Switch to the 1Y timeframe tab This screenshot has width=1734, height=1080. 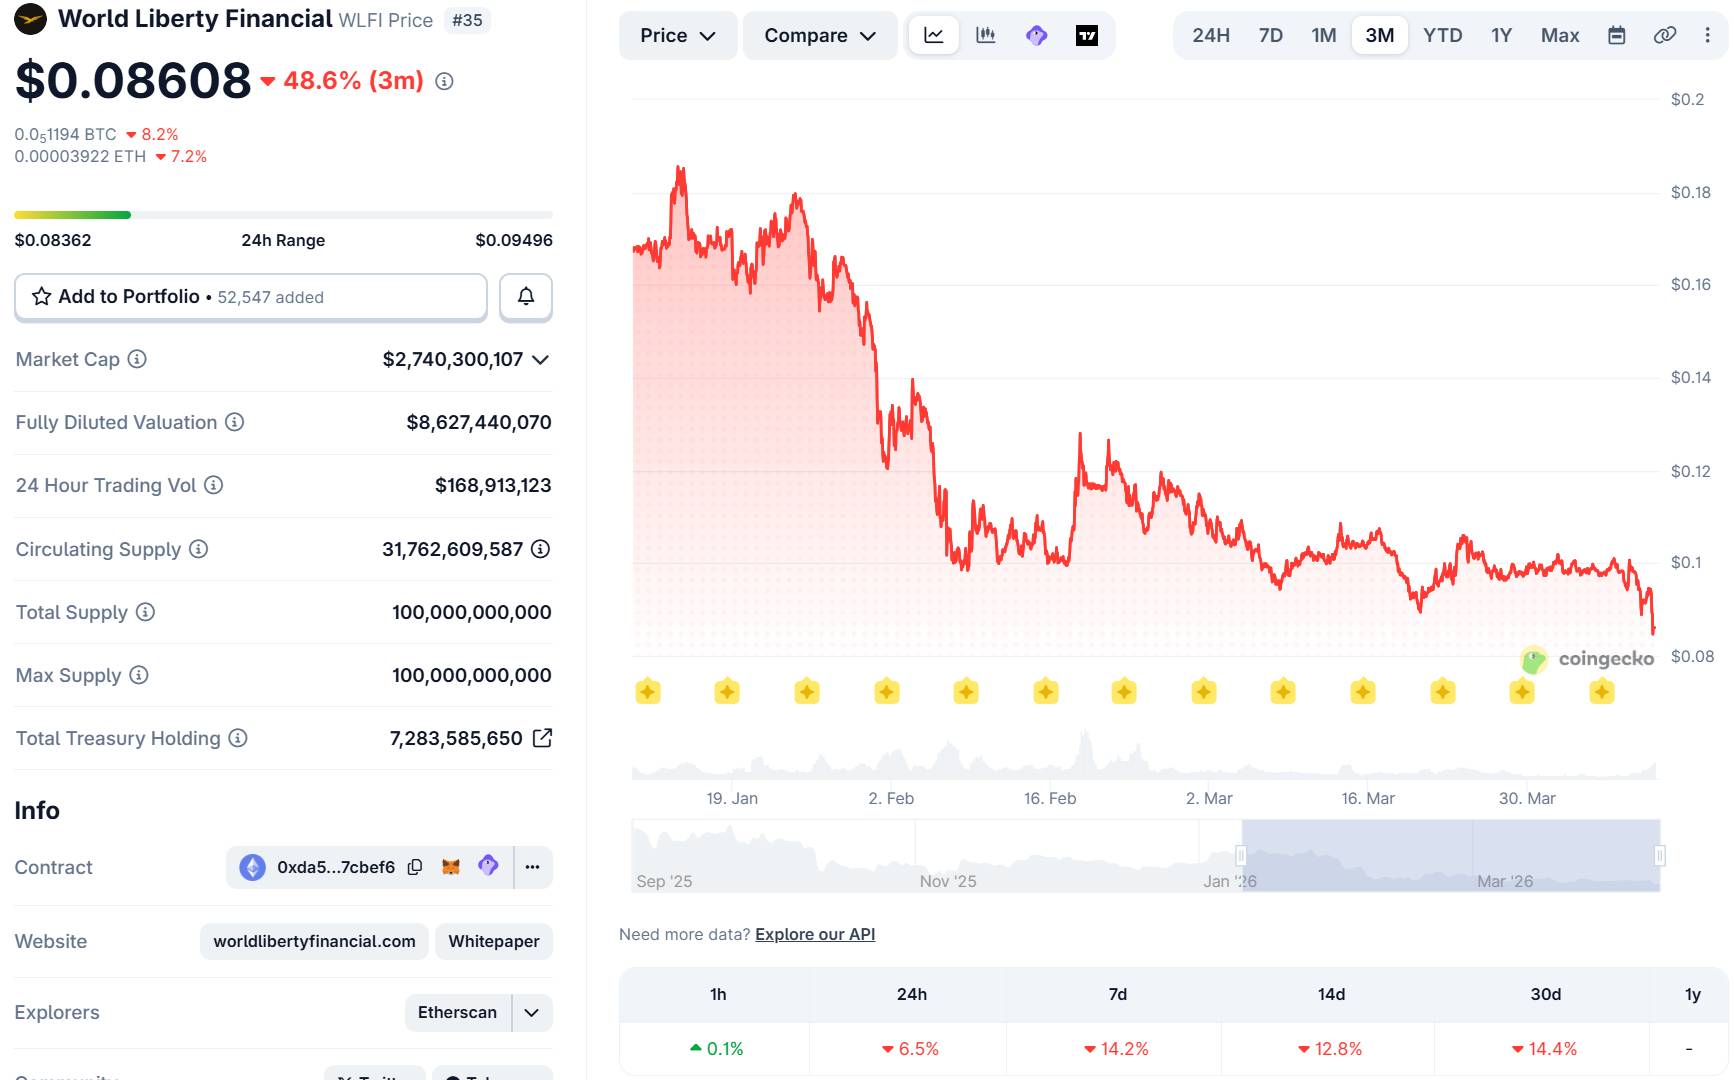tap(1501, 35)
